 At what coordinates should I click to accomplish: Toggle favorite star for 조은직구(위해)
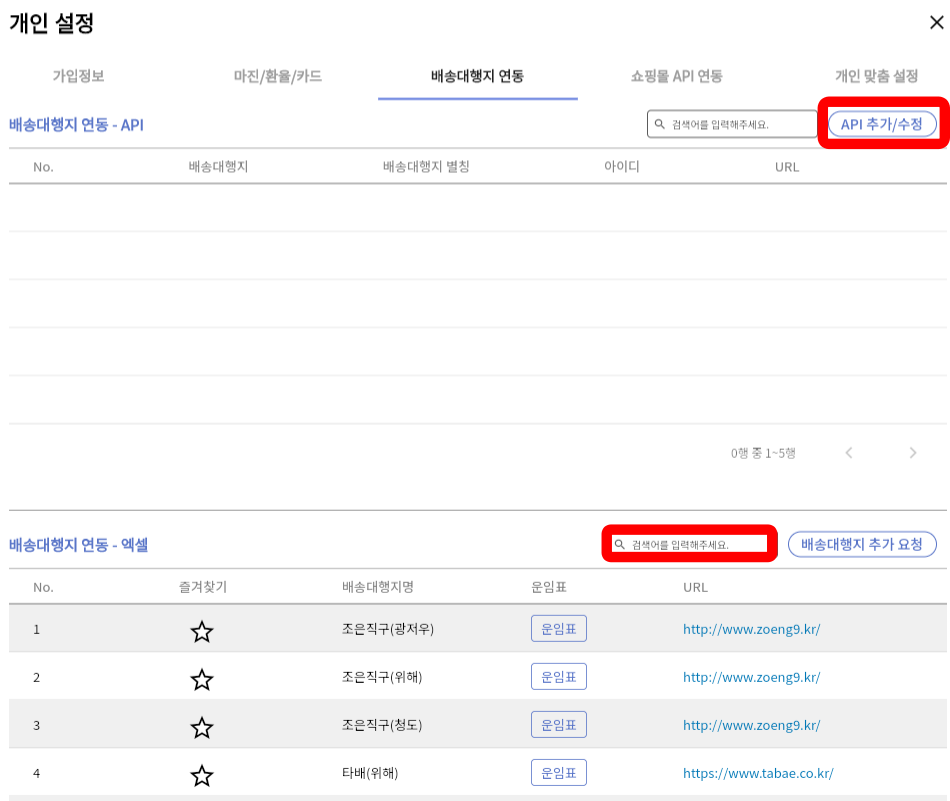(x=202, y=679)
